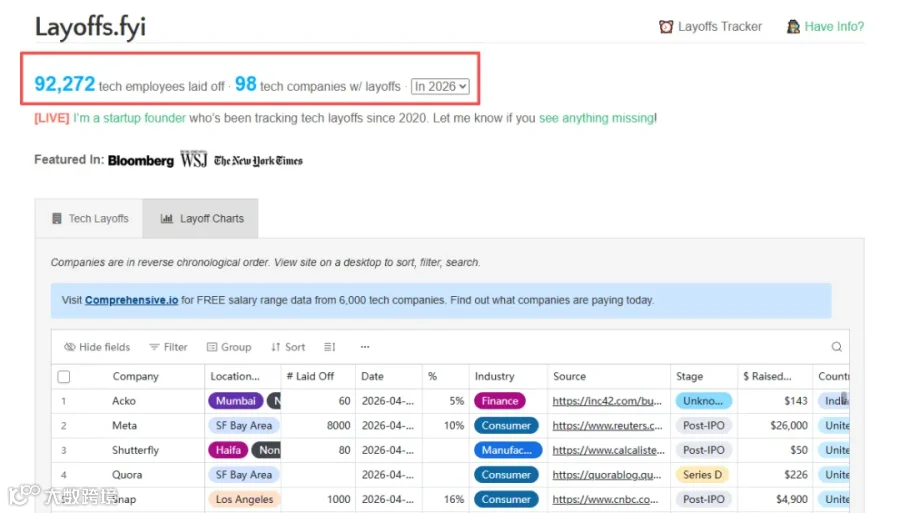Select the Acko company cell
This screenshot has height=513, width=900.
point(124,401)
